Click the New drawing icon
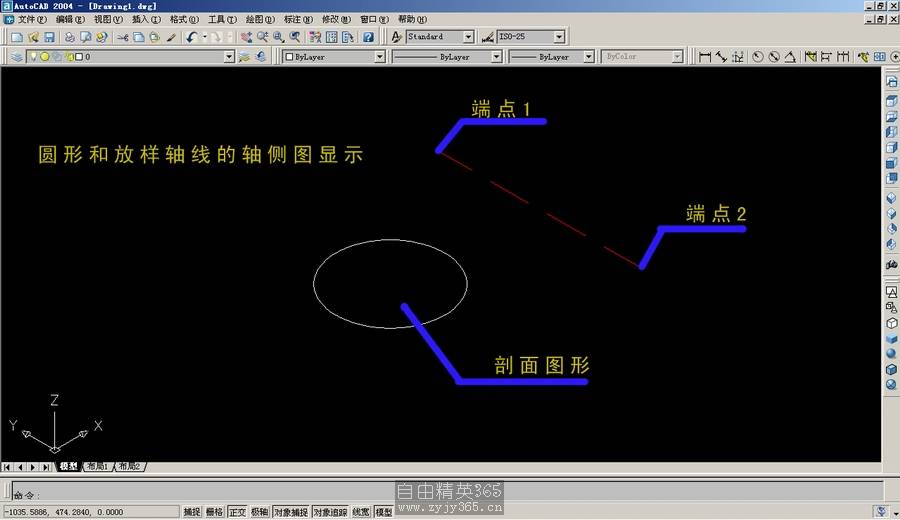This screenshot has width=900, height=520. coord(17,37)
